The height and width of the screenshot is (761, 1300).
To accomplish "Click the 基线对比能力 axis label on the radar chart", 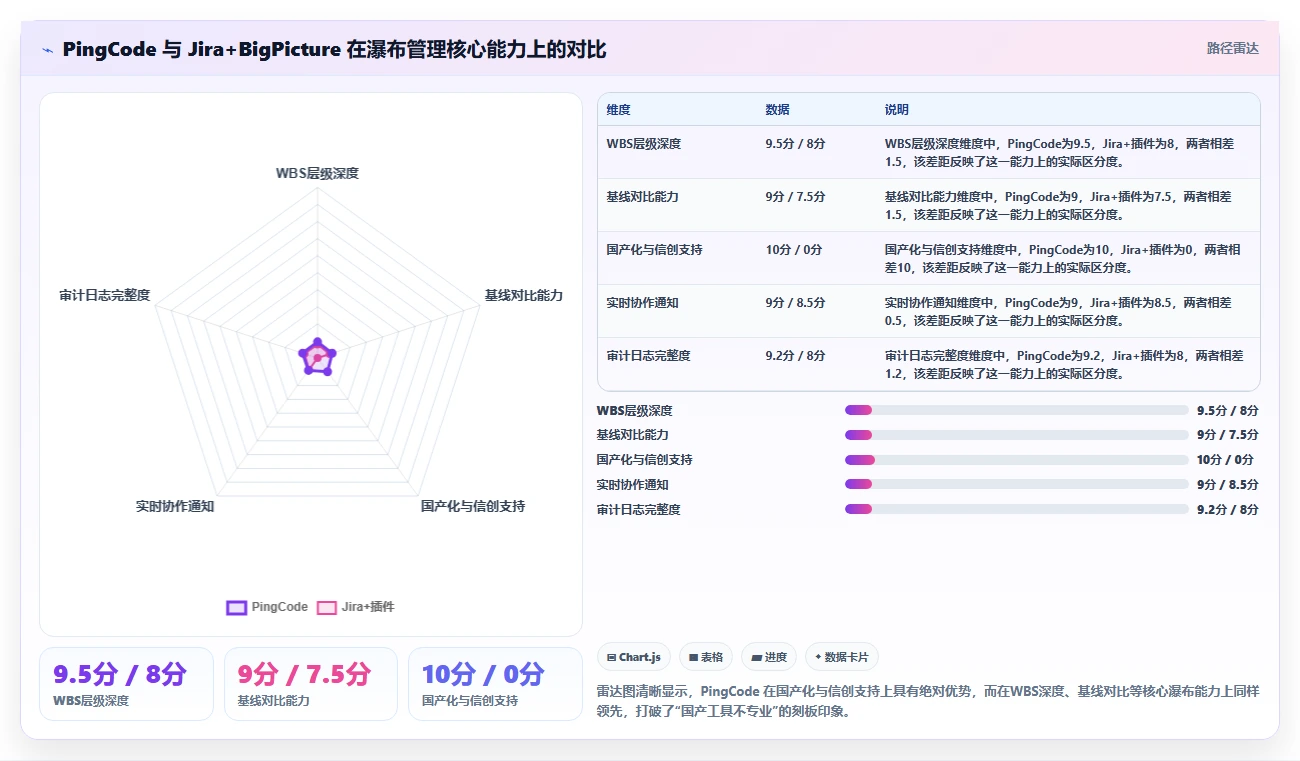I will 524,296.
